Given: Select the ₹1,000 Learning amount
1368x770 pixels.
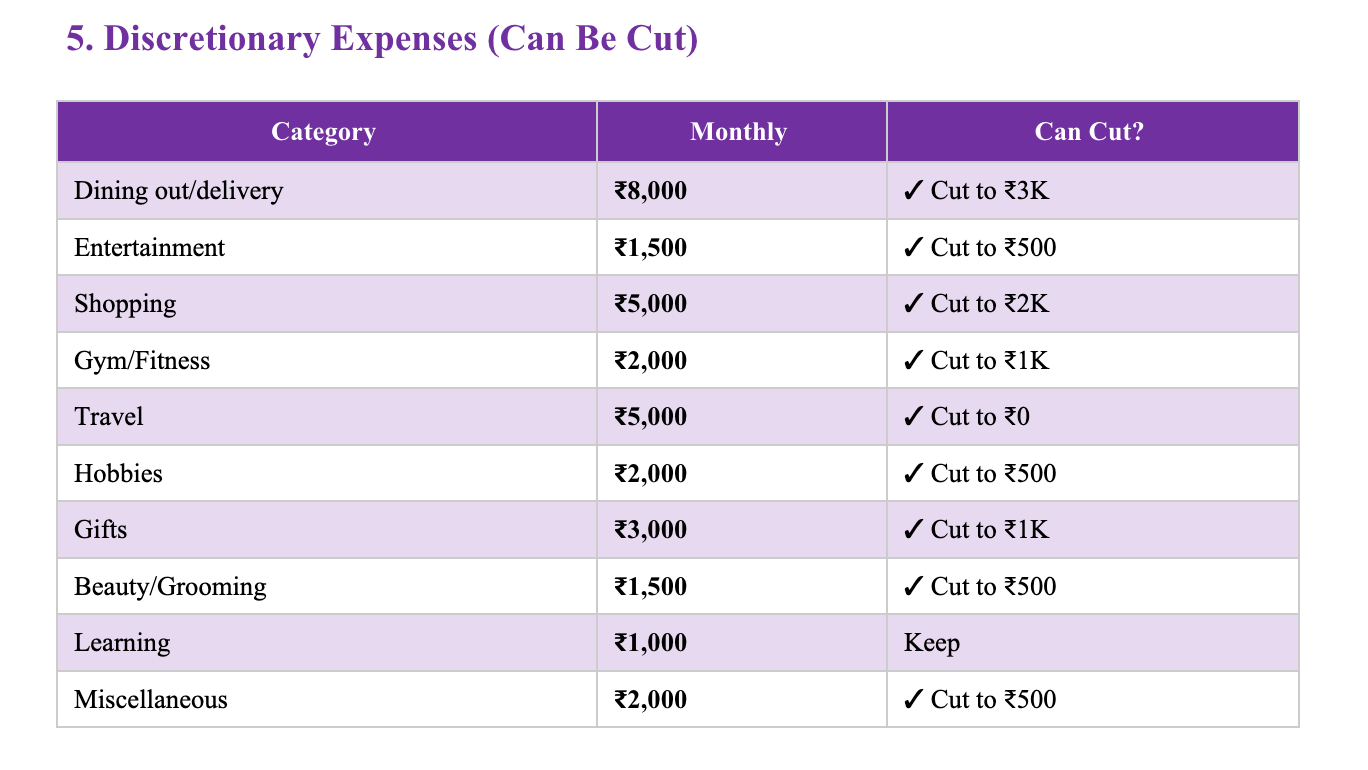Looking at the screenshot, I should tap(651, 643).
